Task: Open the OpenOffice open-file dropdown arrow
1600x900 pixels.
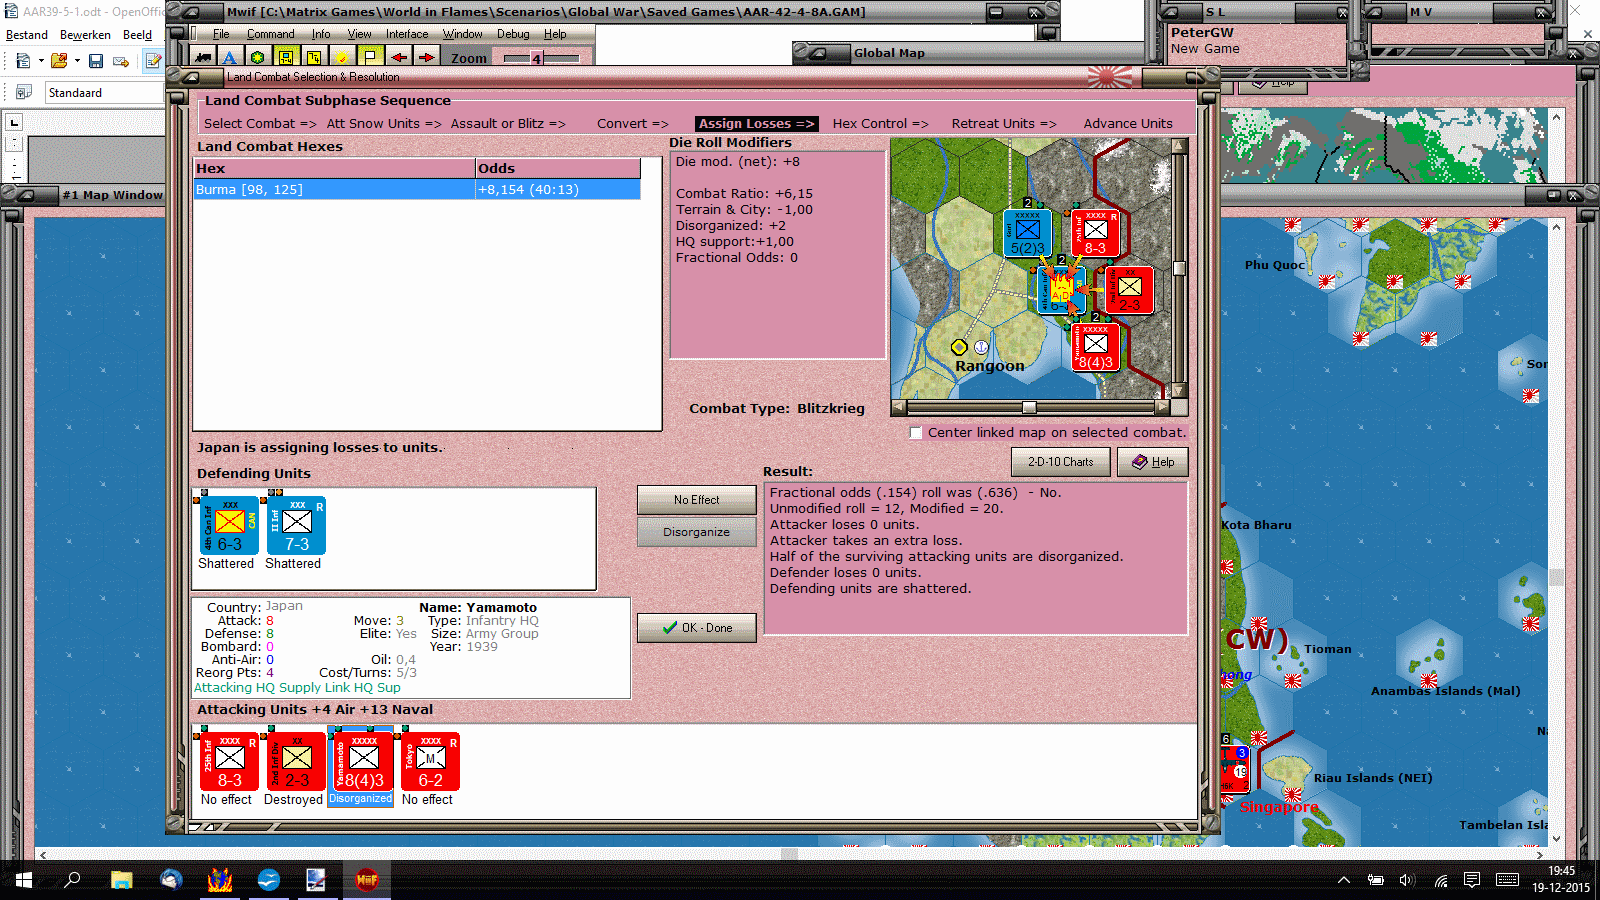Action: [77, 61]
